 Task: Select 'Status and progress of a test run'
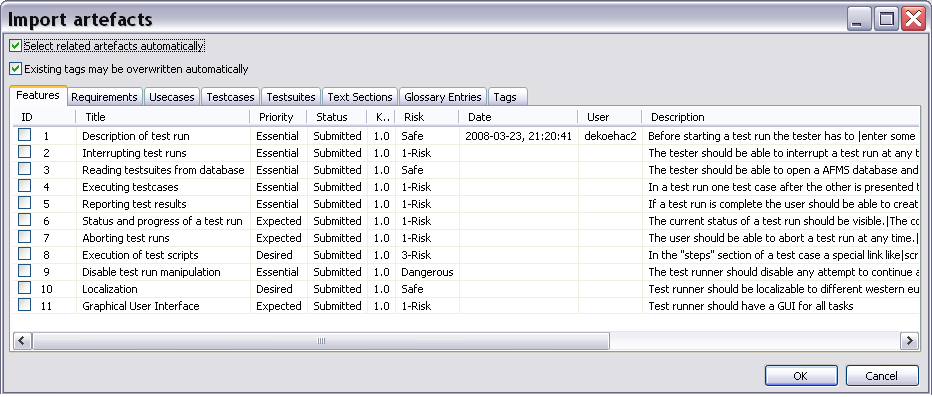point(162,221)
